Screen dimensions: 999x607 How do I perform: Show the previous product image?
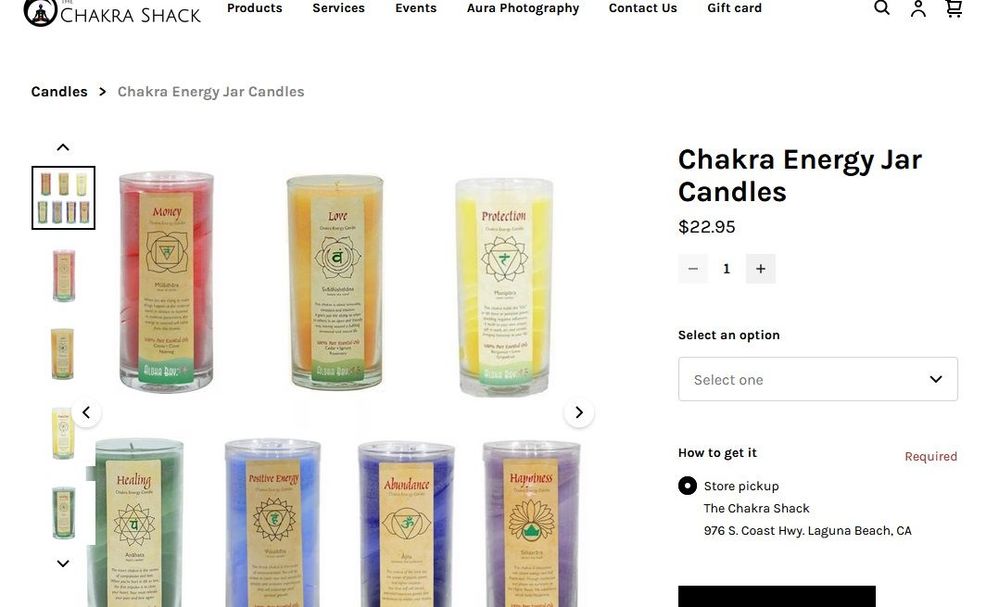(87, 413)
